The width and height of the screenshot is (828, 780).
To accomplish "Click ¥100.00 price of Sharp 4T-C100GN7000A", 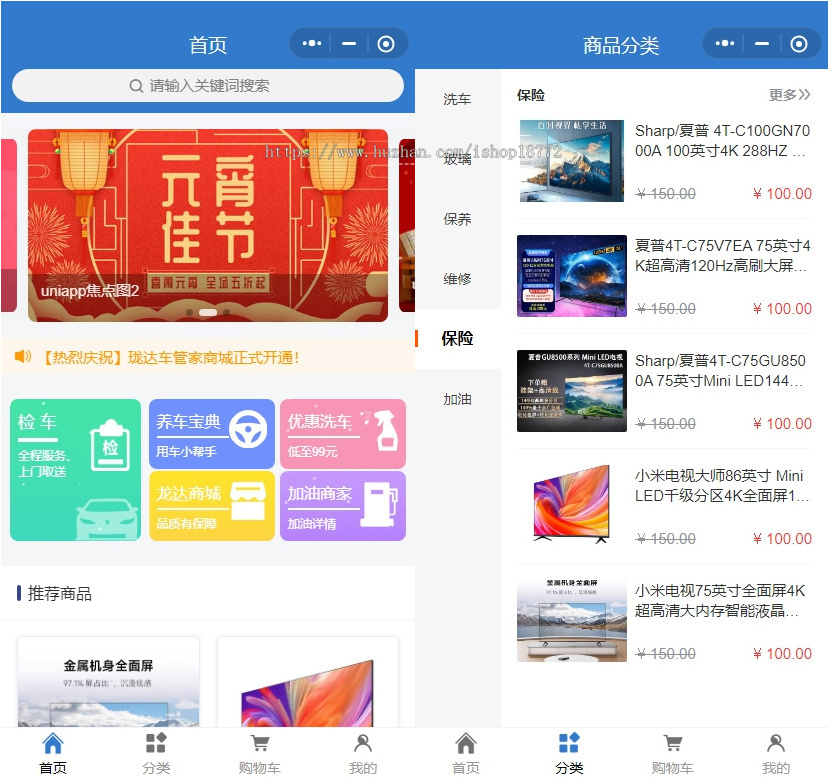I will point(782,194).
